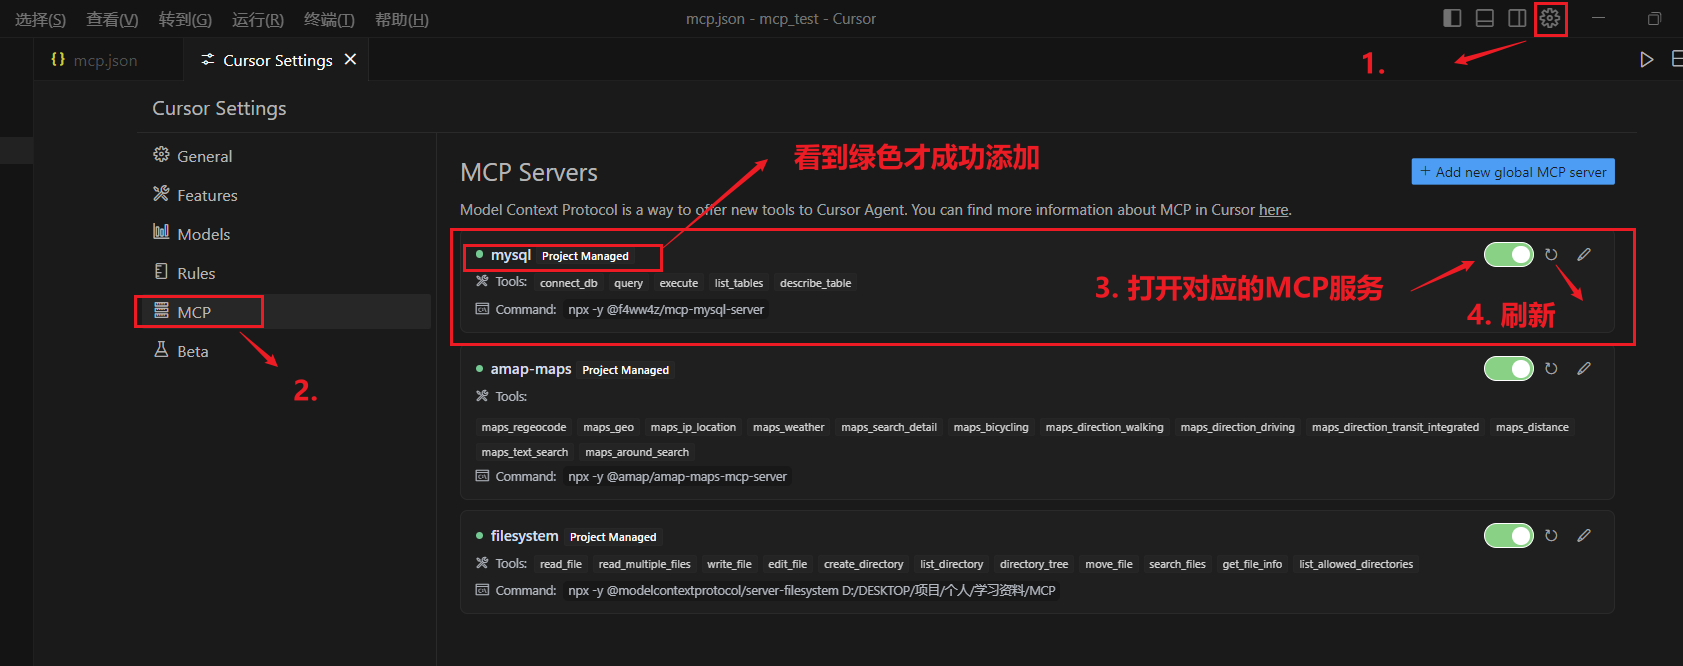Turn off the filesystem server toggle
Screen dimensions: 1683x666
(x=1509, y=536)
